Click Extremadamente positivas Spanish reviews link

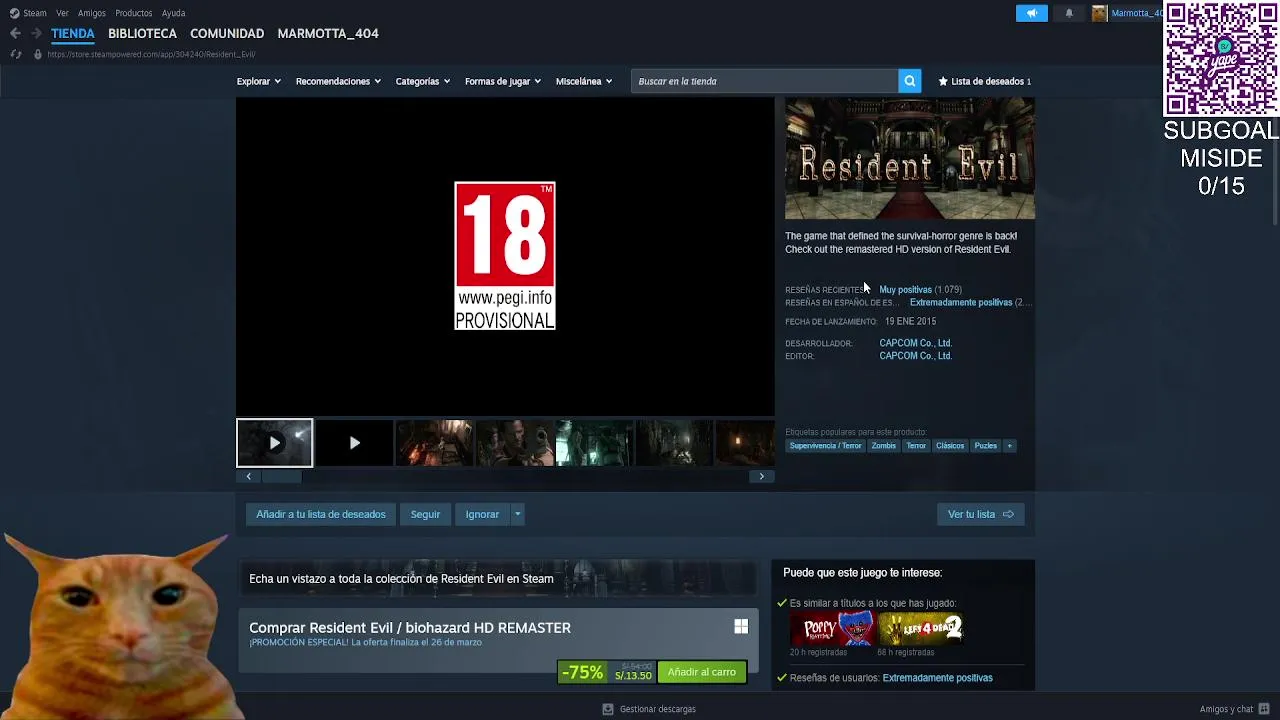961,302
